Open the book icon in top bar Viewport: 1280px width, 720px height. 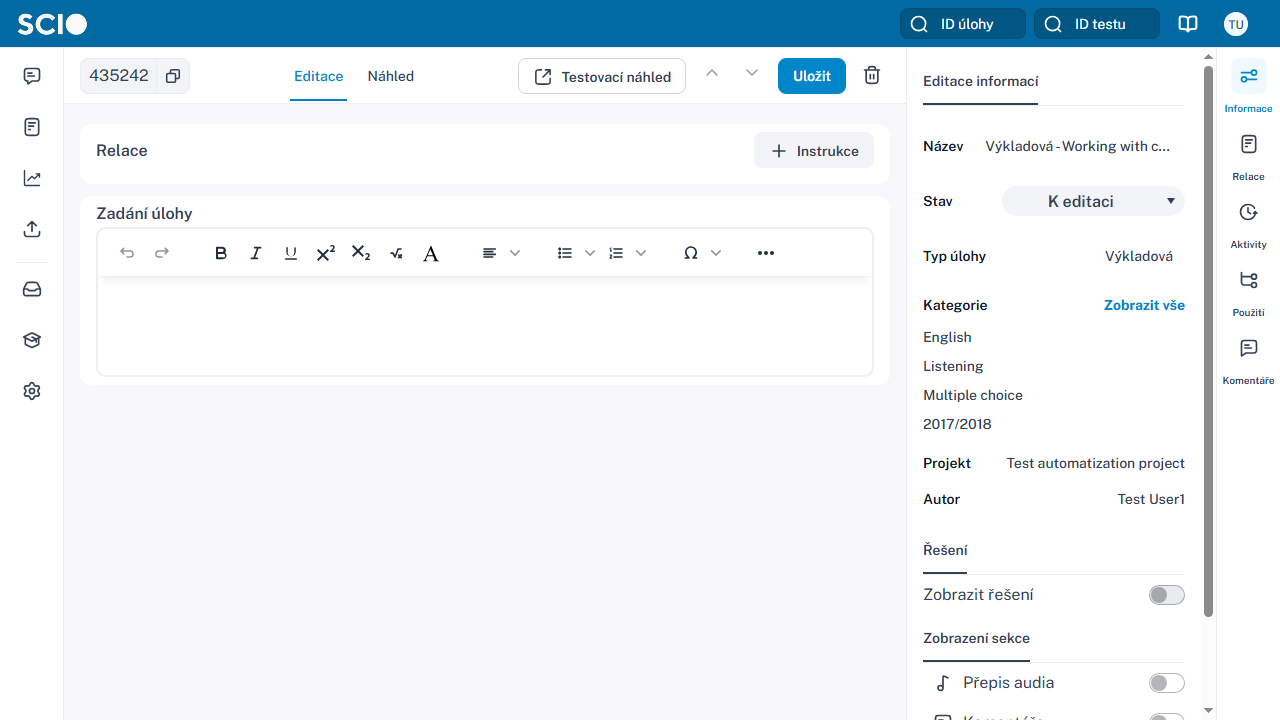click(1188, 24)
